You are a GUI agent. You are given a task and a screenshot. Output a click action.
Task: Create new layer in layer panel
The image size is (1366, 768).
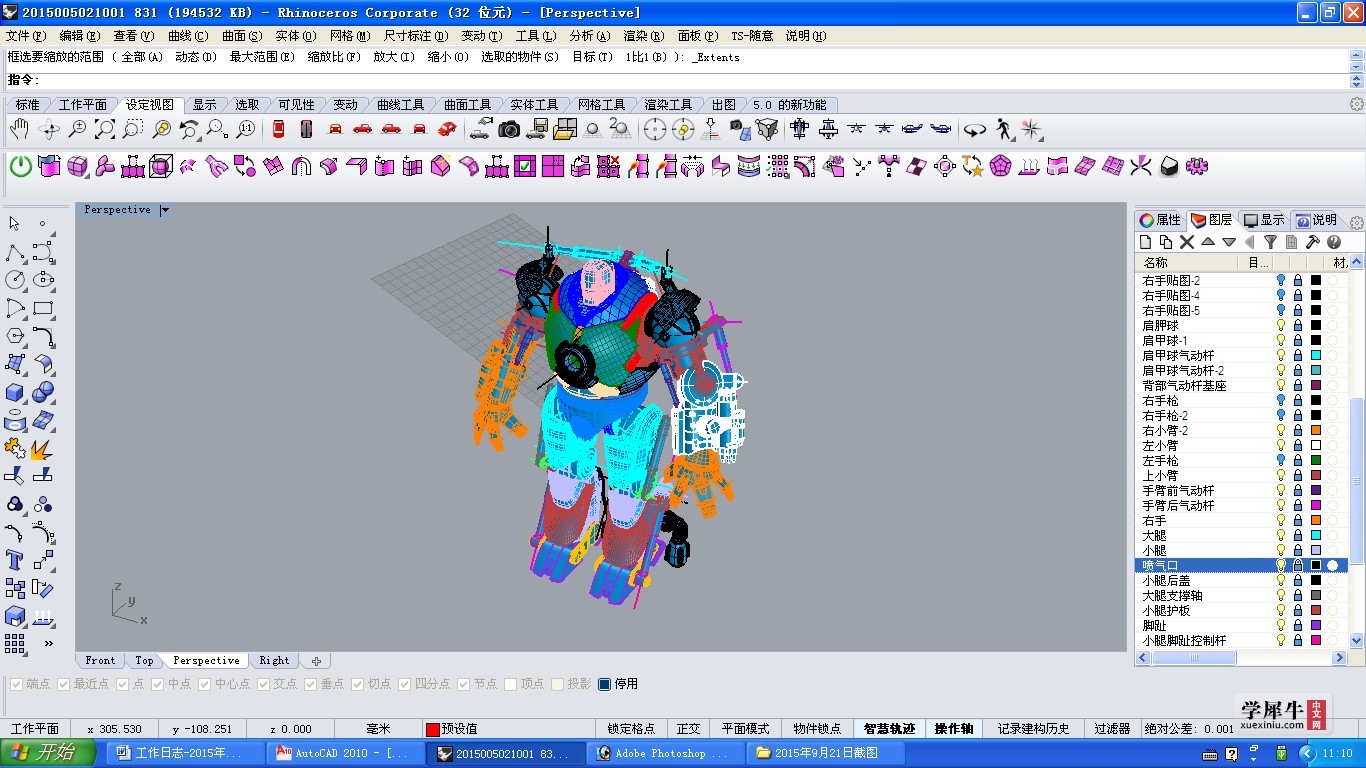pyautogui.click(x=1146, y=242)
